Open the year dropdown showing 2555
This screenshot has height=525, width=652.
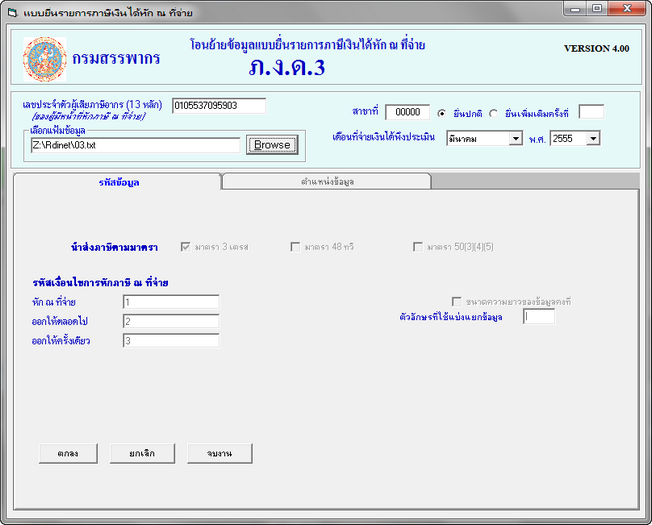[592, 138]
